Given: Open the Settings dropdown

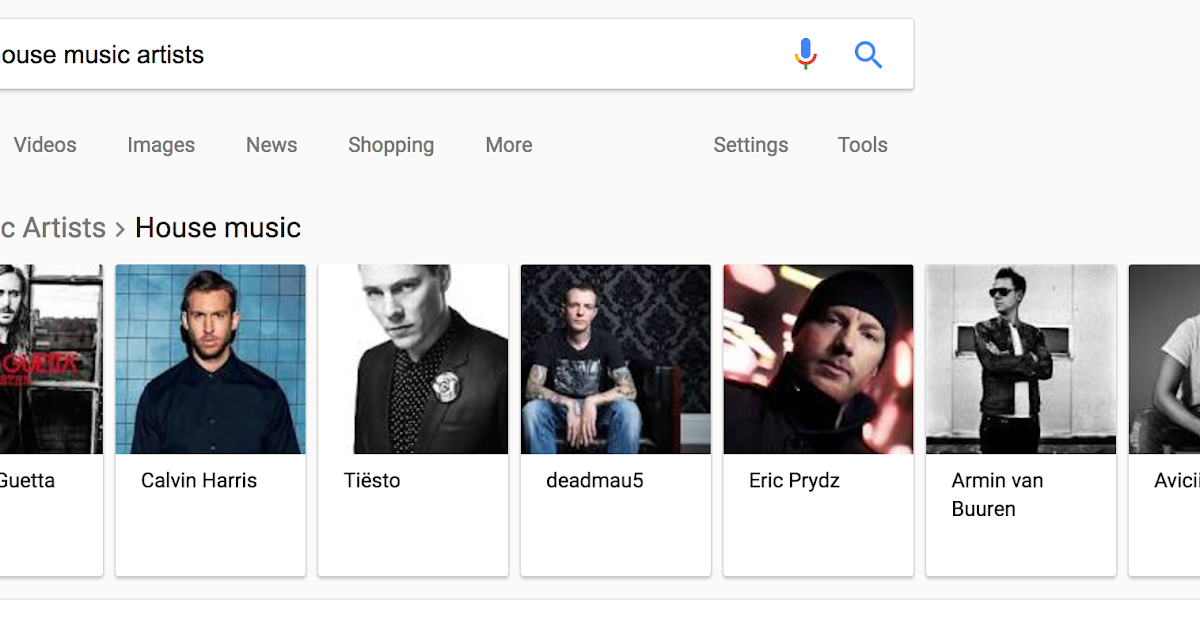Looking at the screenshot, I should 751,145.
